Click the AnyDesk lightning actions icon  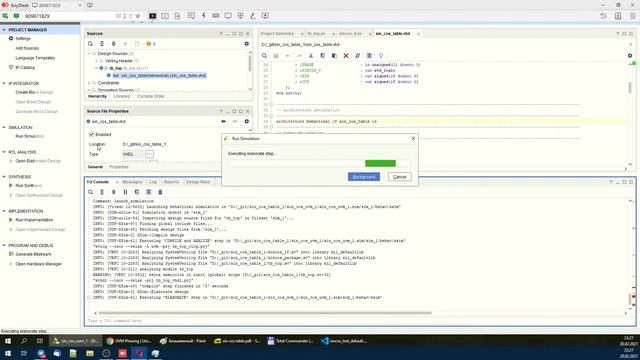(x=204, y=16)
